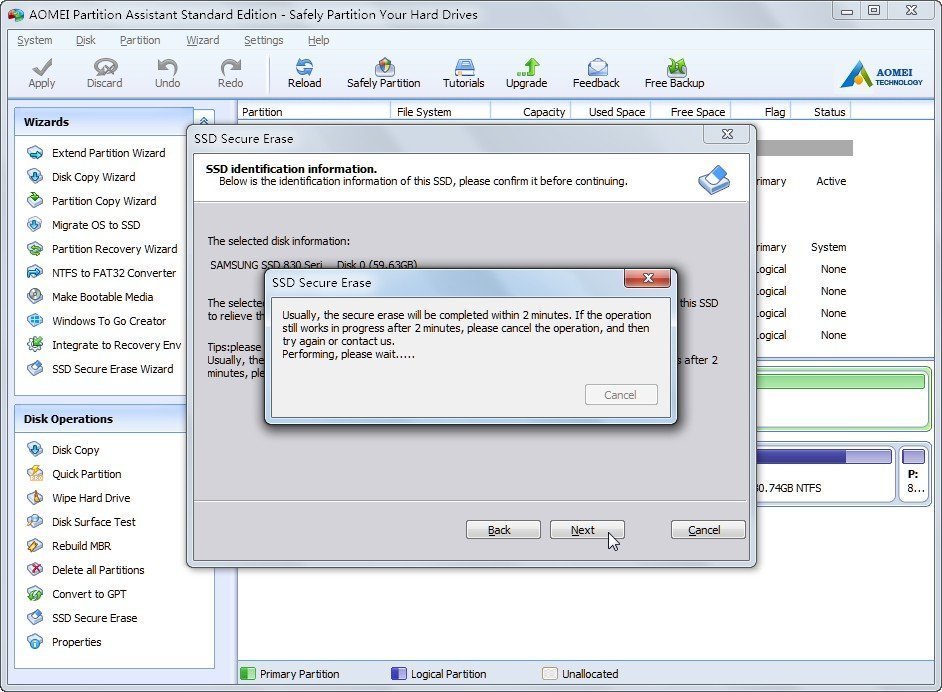The image size is (942, 692).
Task: Close the SSD identification wizard window
Action: tap(727, 134)
